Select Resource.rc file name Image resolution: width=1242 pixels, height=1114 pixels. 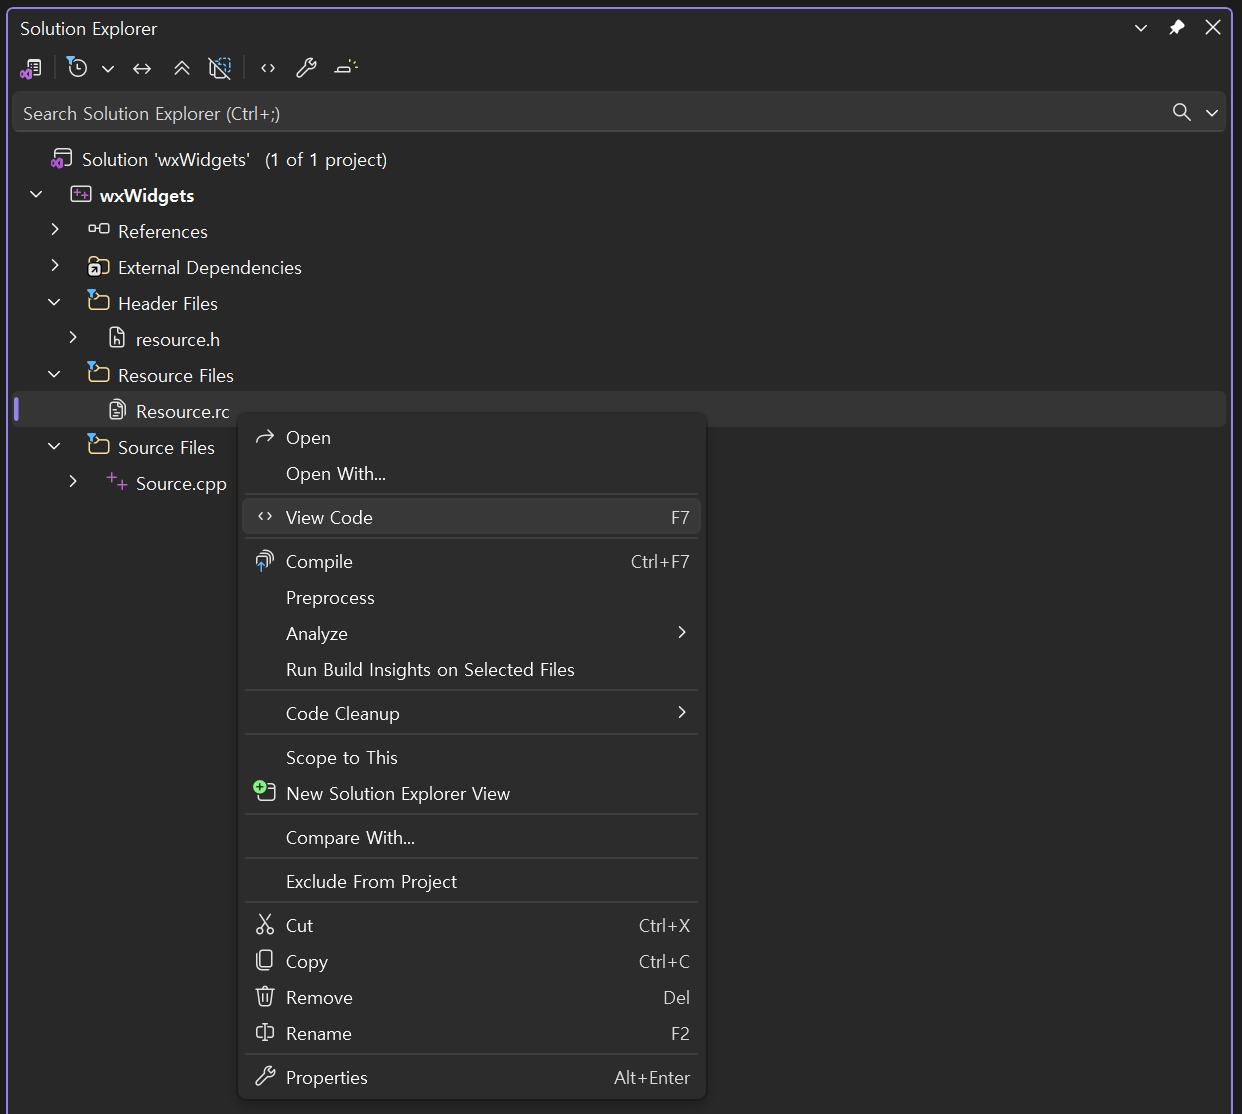pyautogui.click(x=183, y=412)
